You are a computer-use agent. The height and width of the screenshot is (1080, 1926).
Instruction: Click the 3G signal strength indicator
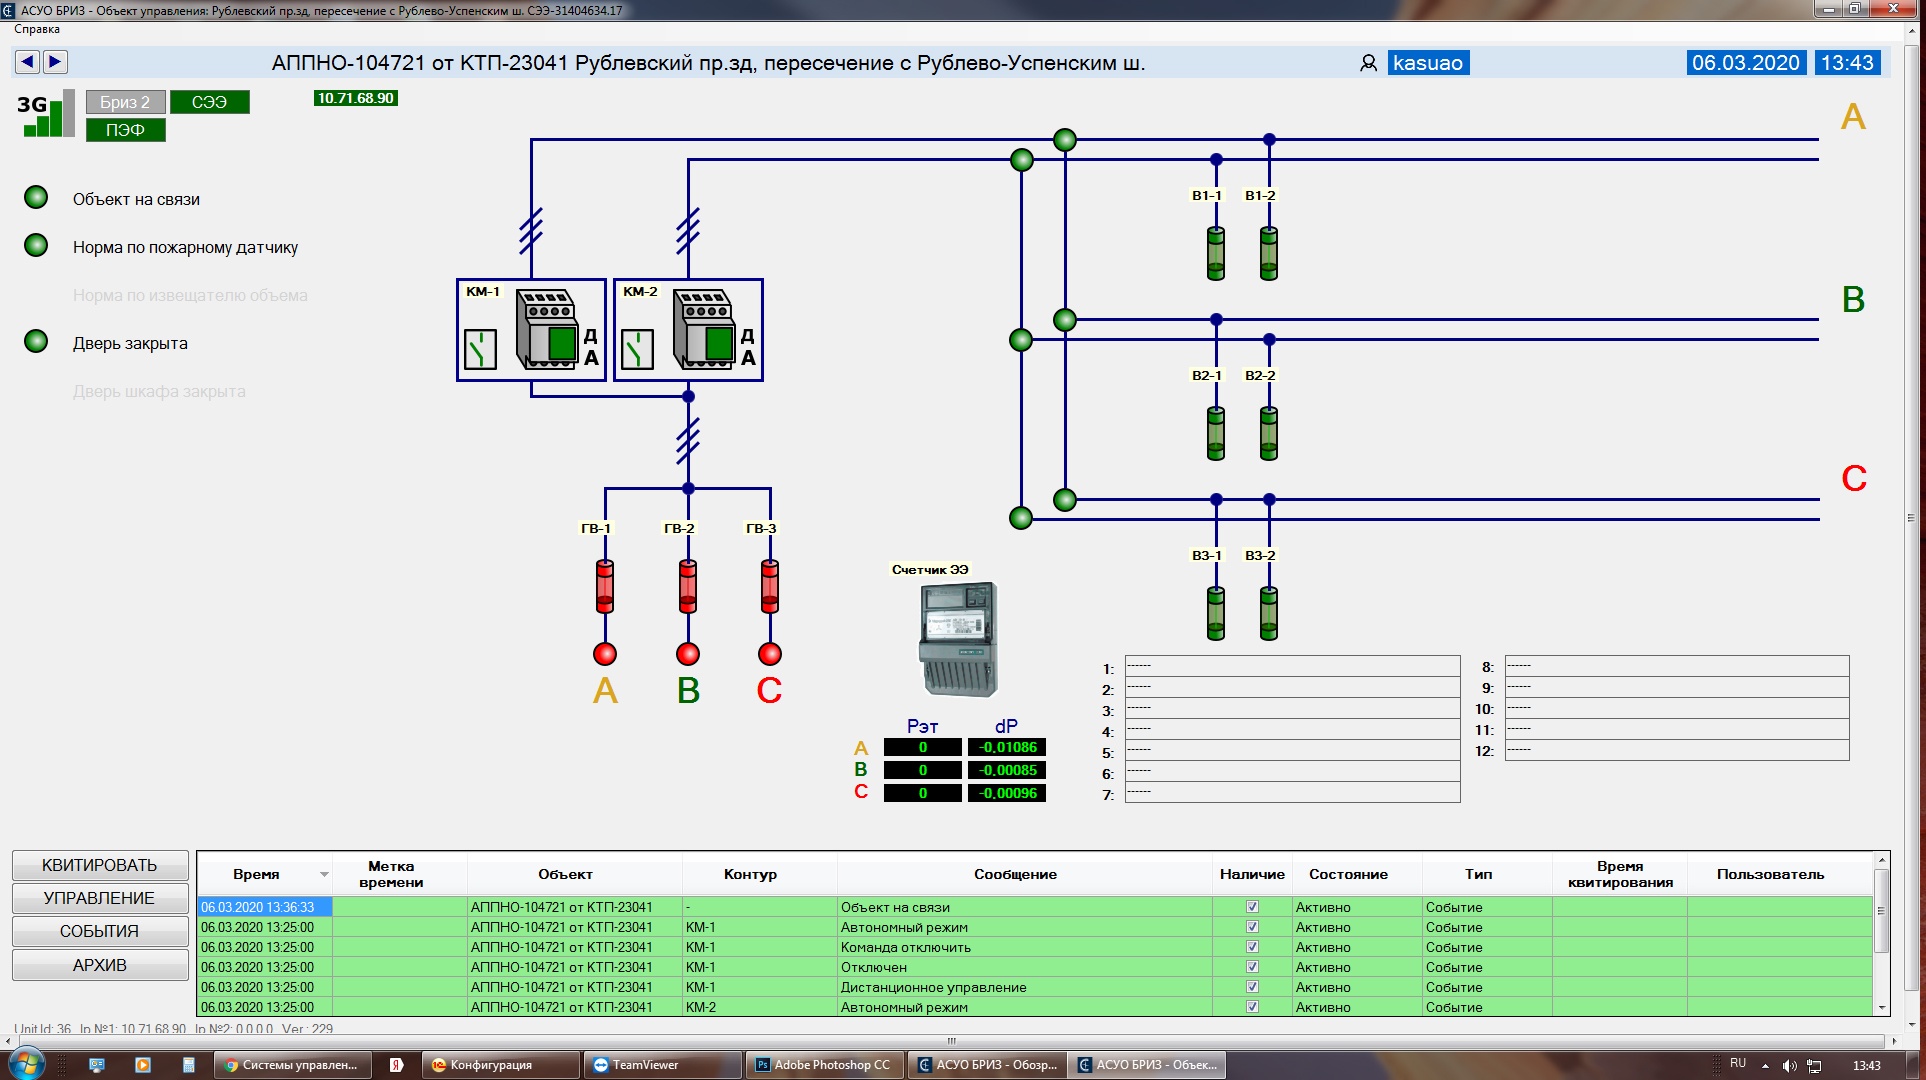click(x=46, y=113)
